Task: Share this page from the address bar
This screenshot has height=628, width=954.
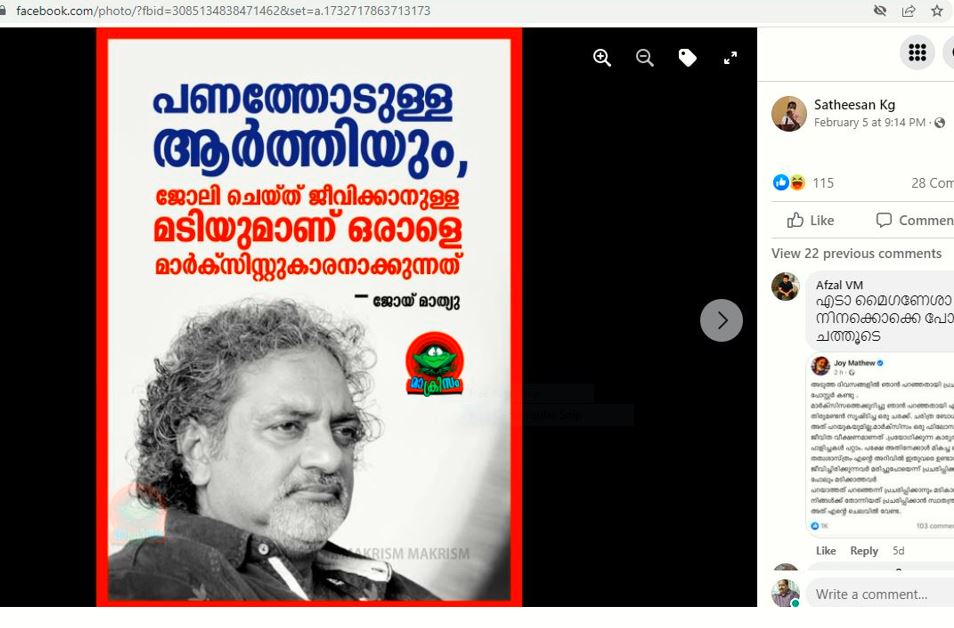Action: point(908,10)
